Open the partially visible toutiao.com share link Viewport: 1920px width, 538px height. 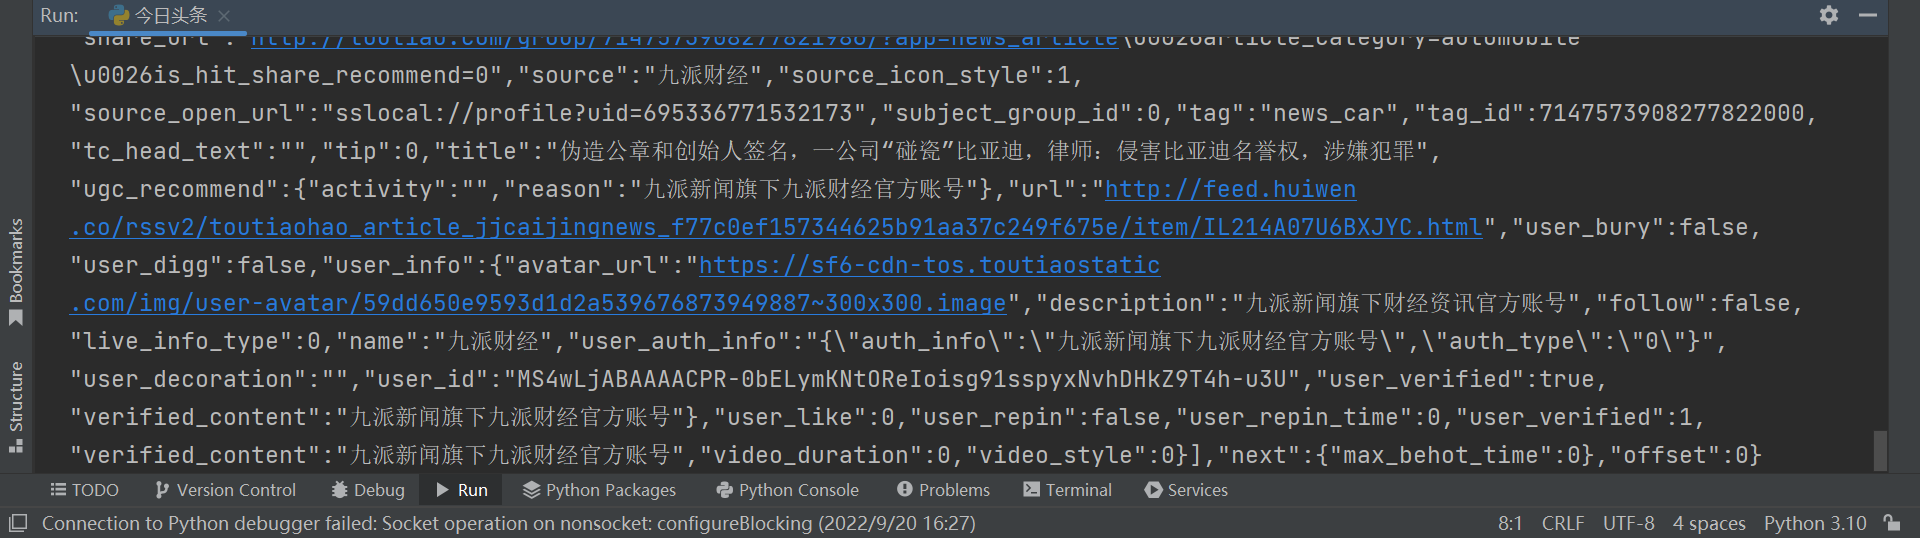coord(684,40)
